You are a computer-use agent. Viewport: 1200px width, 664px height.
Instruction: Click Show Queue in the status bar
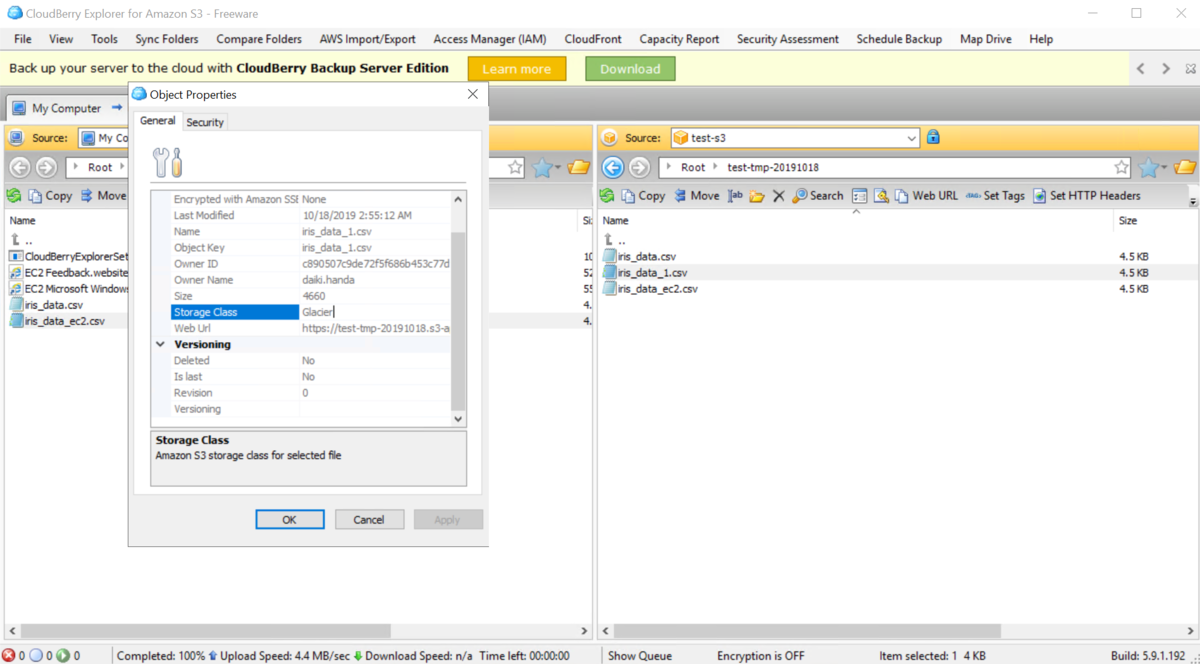click(x=640, y=656)
